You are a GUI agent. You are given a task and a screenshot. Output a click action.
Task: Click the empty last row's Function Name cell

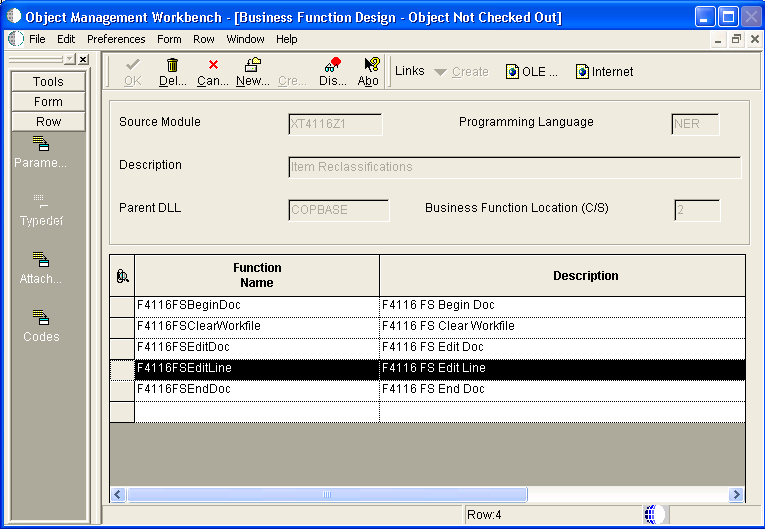(x=257, y=411)
